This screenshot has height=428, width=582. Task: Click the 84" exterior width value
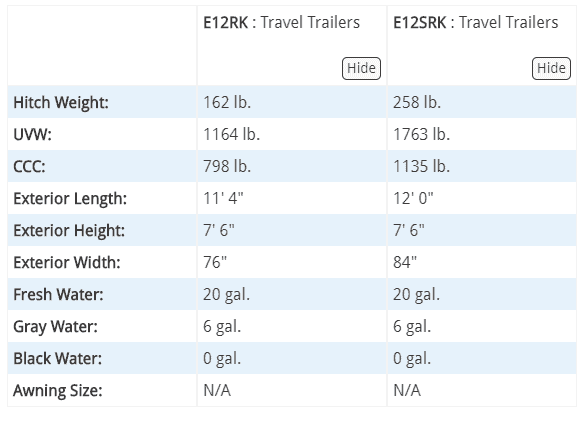[405, 262]
